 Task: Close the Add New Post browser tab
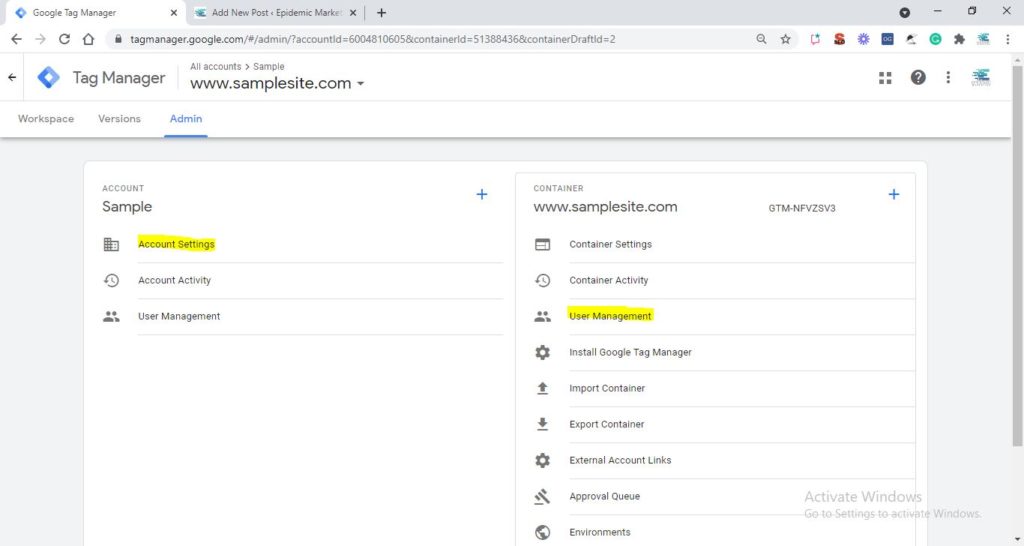coord(353,12)
